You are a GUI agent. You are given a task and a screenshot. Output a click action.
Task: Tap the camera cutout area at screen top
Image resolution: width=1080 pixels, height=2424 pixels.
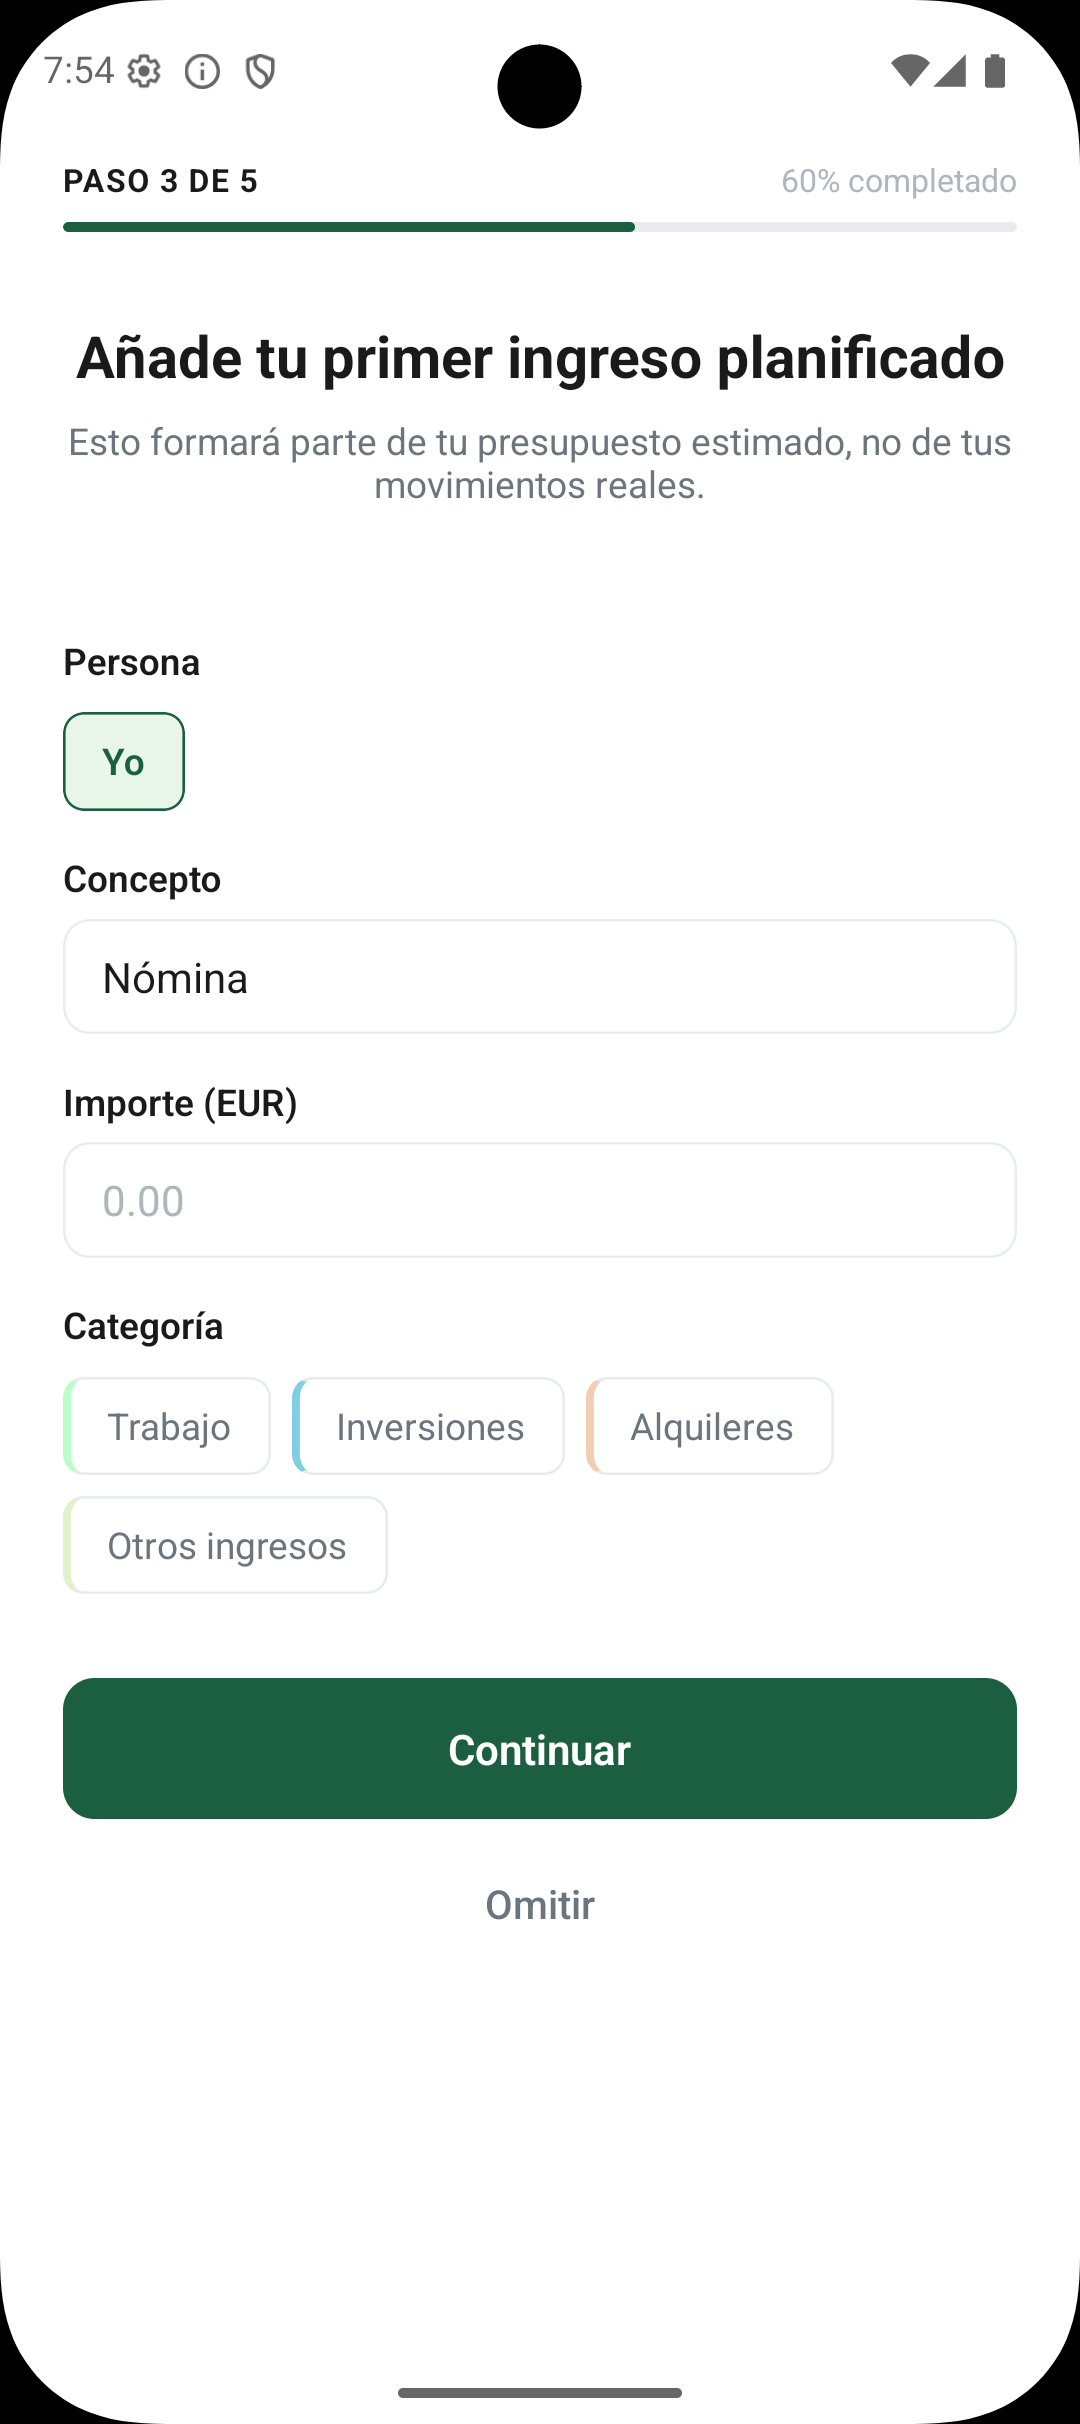[540, 86]
